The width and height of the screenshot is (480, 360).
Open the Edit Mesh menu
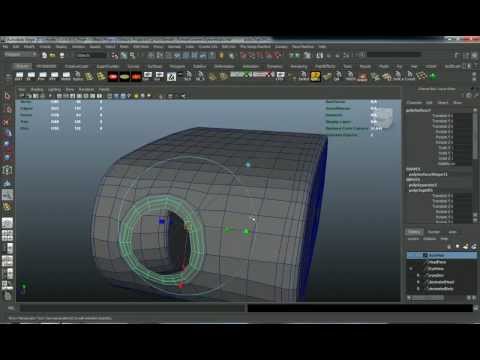click(141, 47)
